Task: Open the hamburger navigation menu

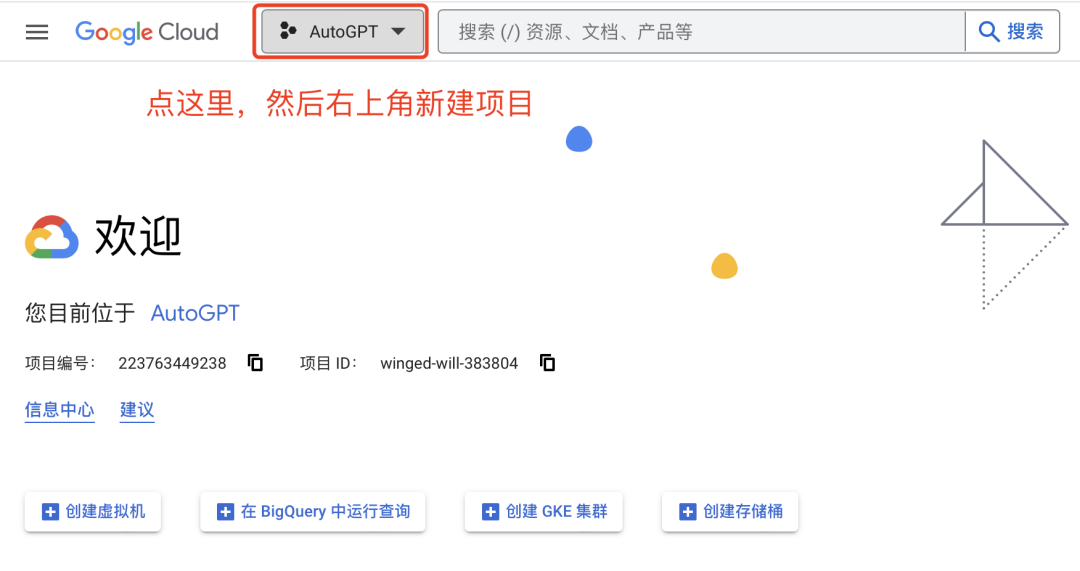Action: 37,32
